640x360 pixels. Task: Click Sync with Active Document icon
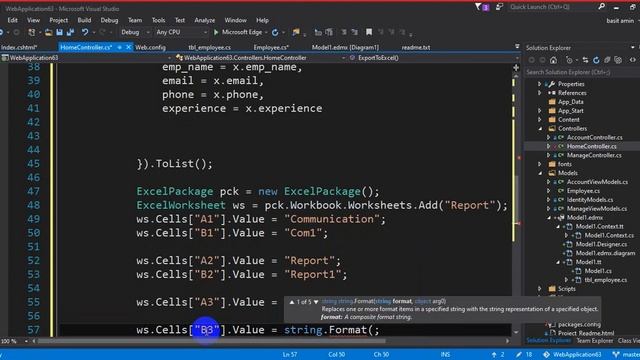(x=585, y=60)
